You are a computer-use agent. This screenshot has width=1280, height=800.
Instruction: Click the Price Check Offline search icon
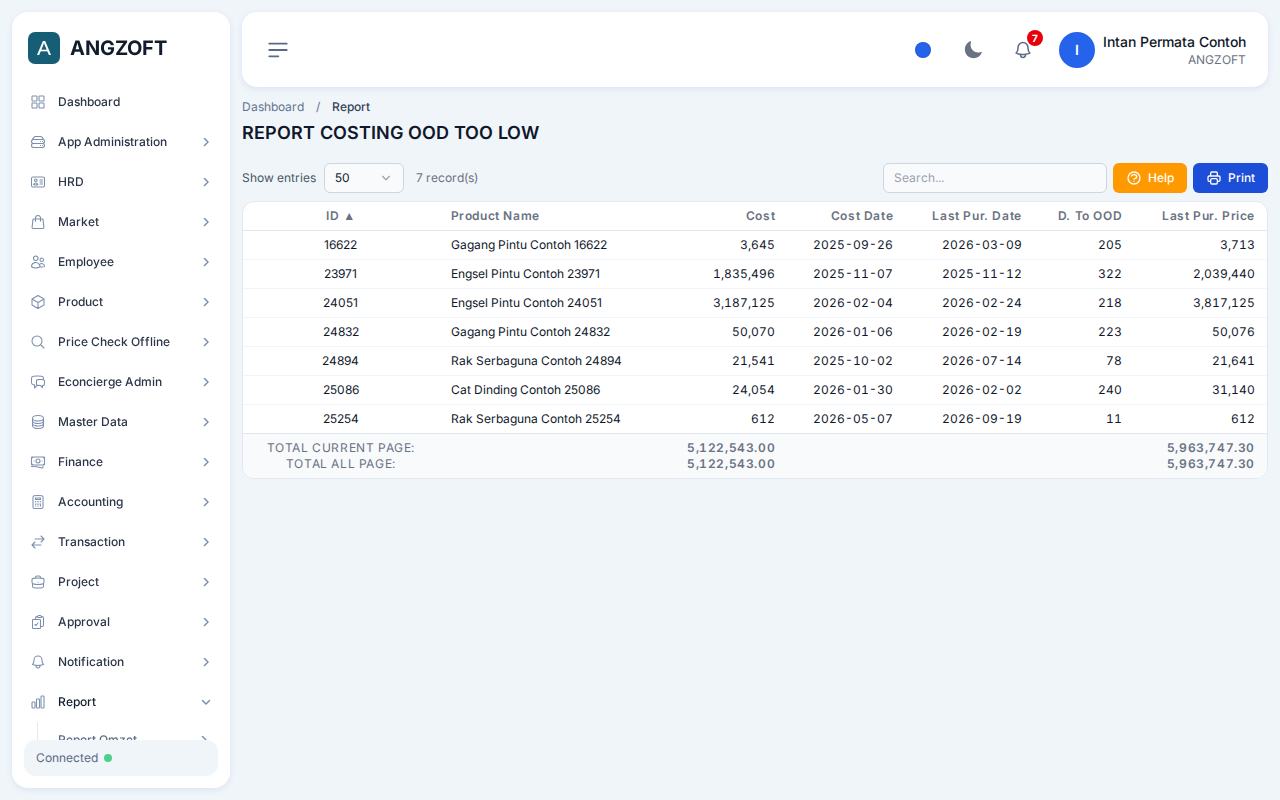coord(38,342)
